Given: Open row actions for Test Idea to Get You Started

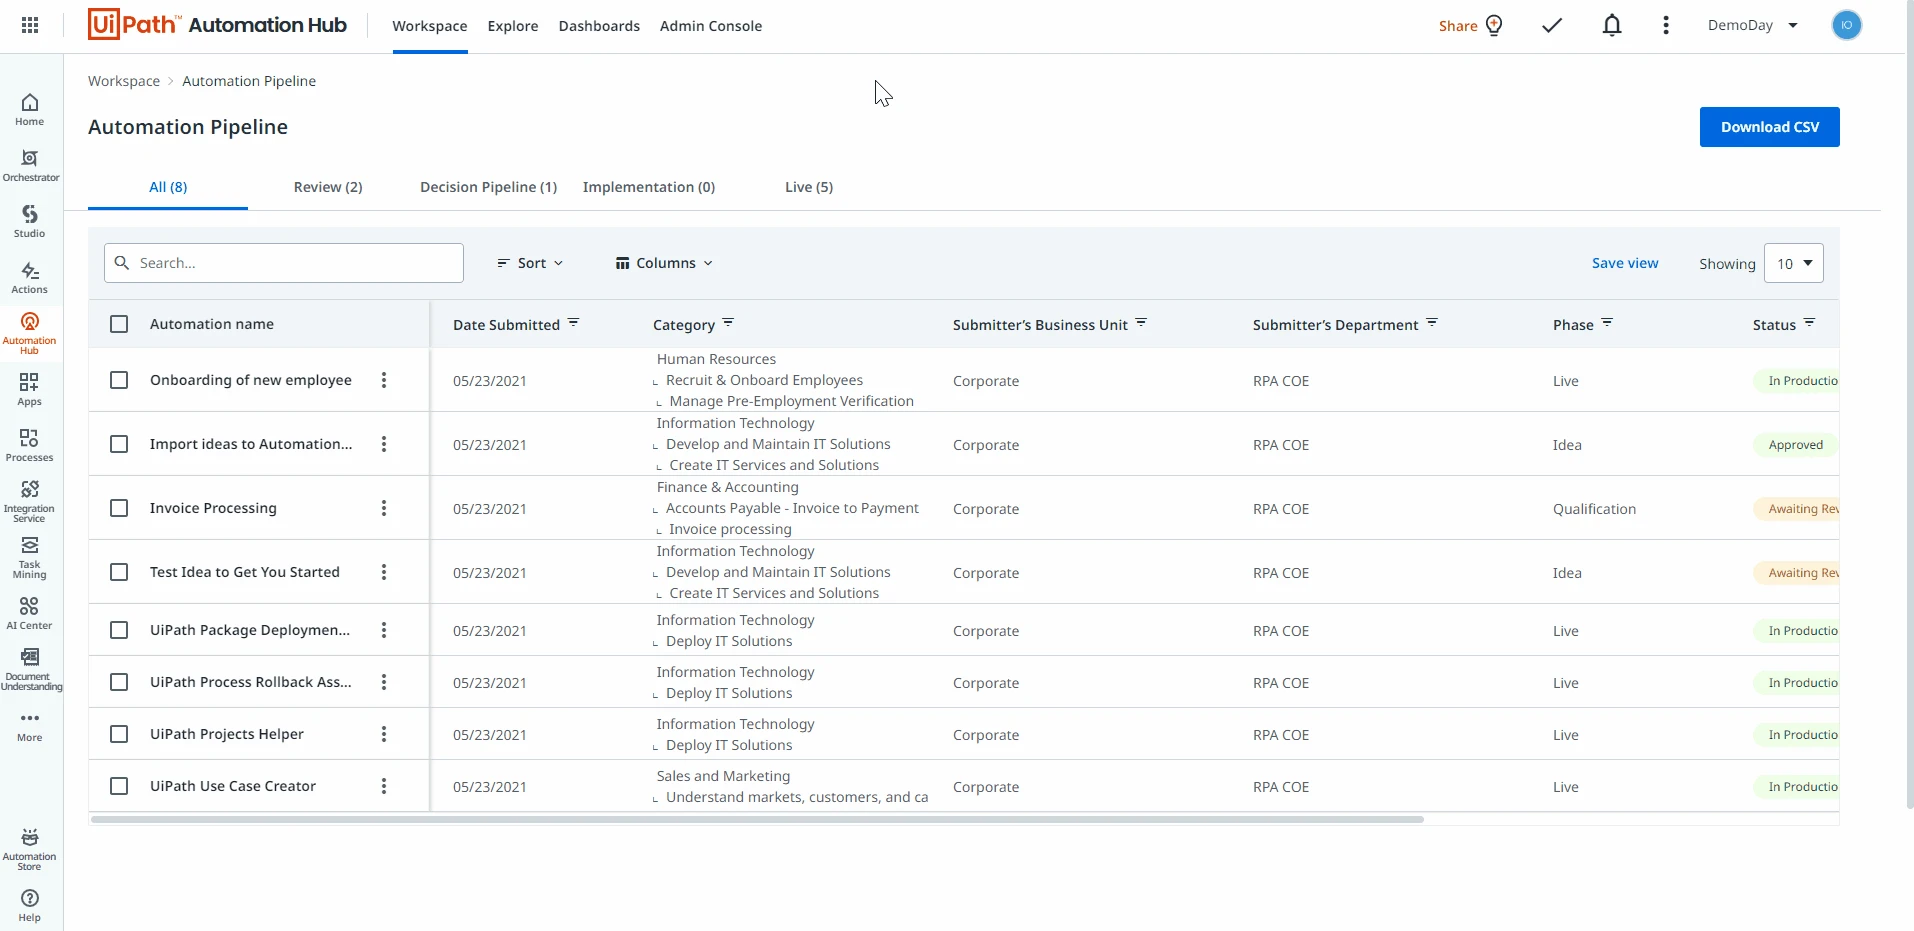Looking at the screenshot, I should coord(384,572).
